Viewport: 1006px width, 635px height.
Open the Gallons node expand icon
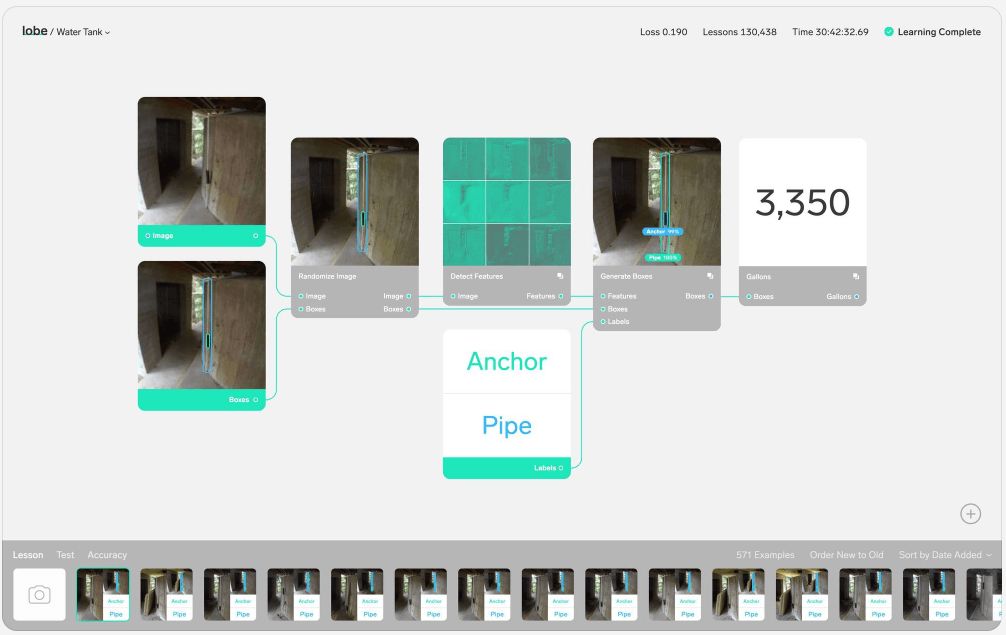pos(856,276)
